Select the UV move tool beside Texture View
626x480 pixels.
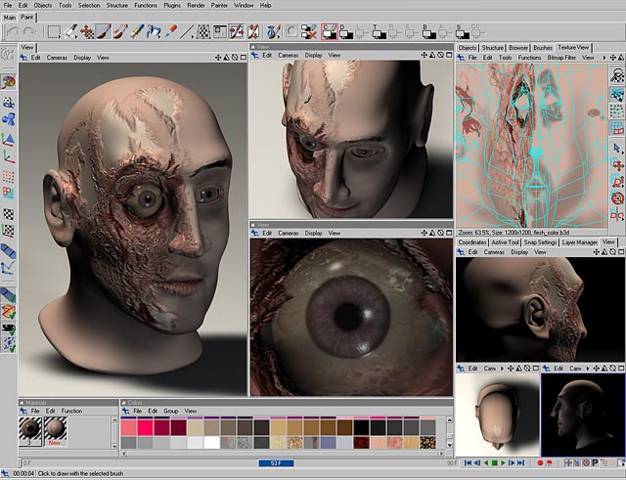point(617,166)
